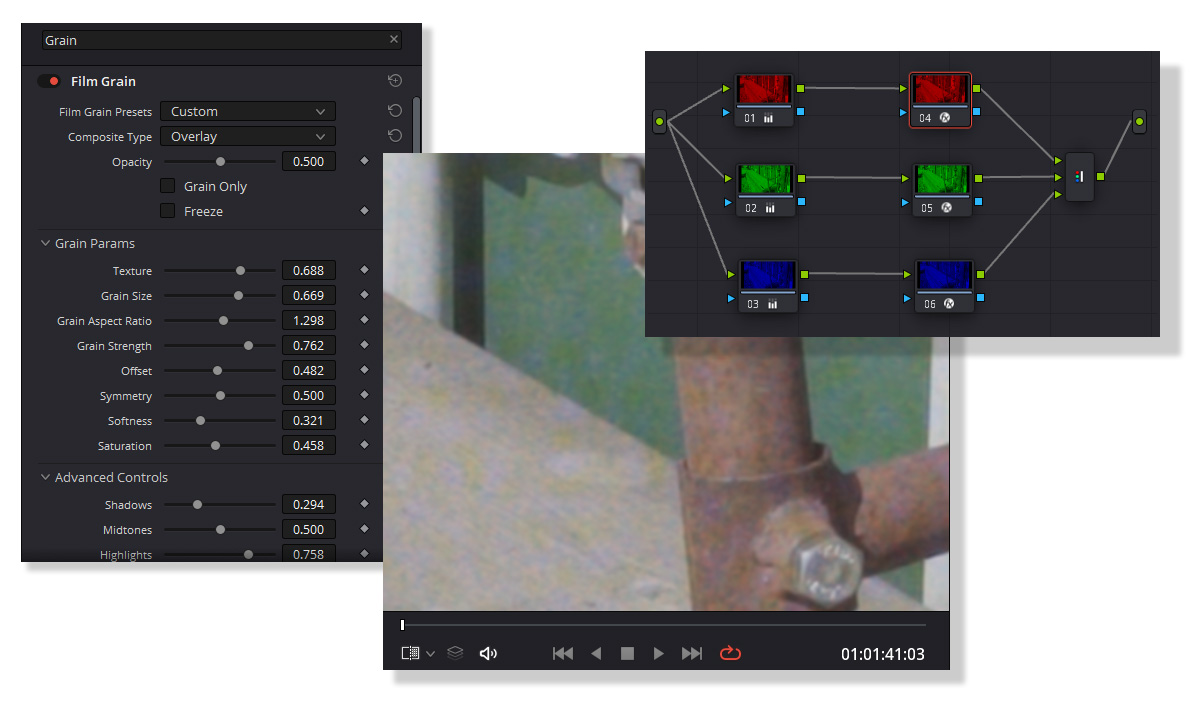This screenshot has width=1192, height=706.
Task: Toggle the Film Grain effect enable switch
Action: [49, 81]
